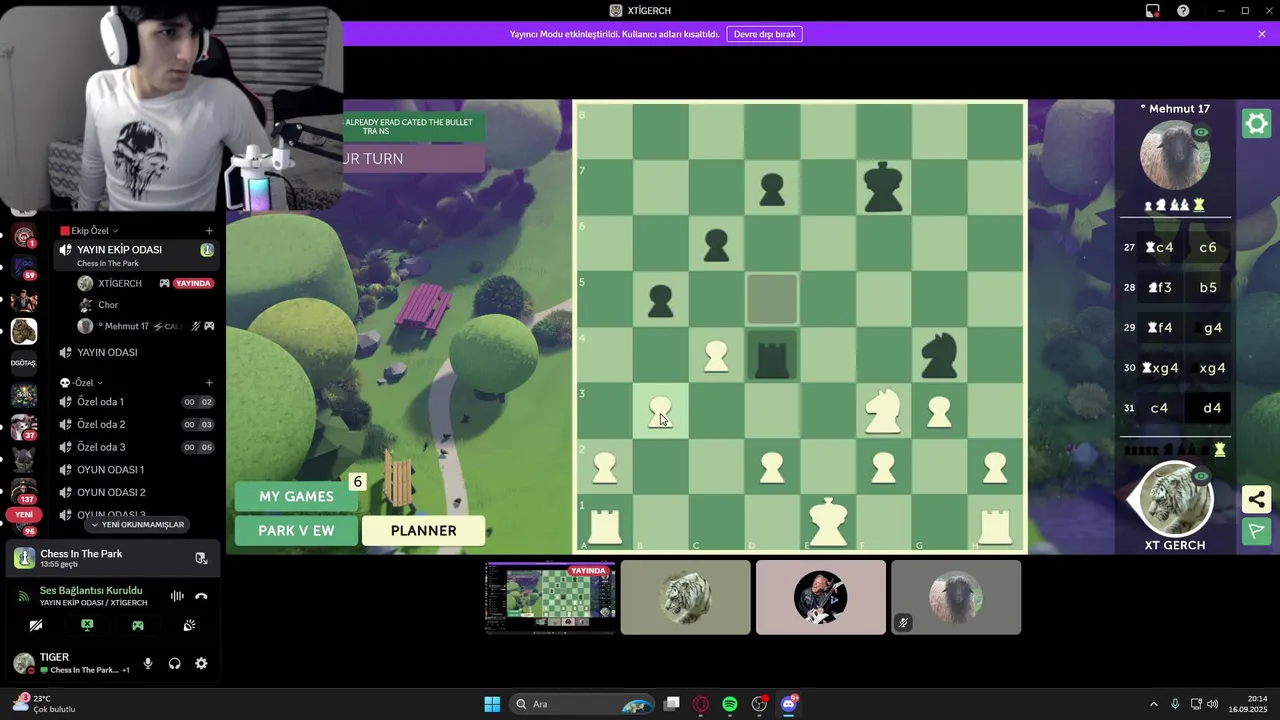
Task: Click move 28 b5 entry
Action: point(1208,287)
